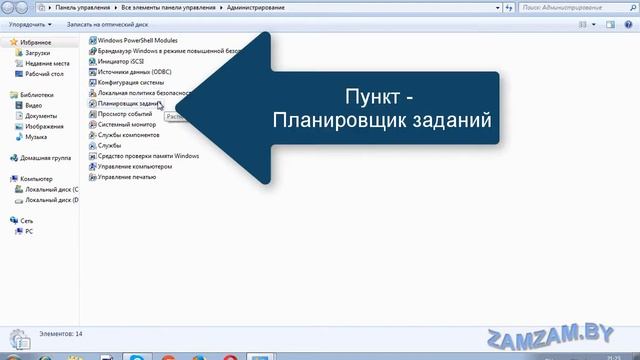The height and width of the screenshot is (360, 640).
Task: Open the view options dropdown arrow
Action: click(594, 24)
